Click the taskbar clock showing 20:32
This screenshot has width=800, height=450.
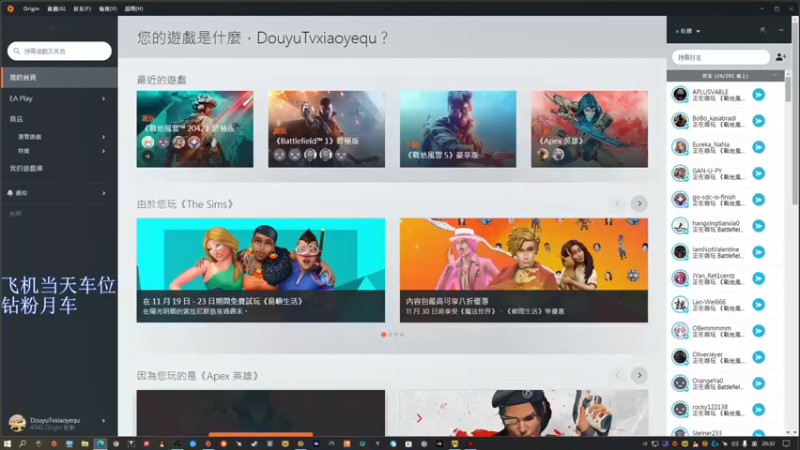768,444
